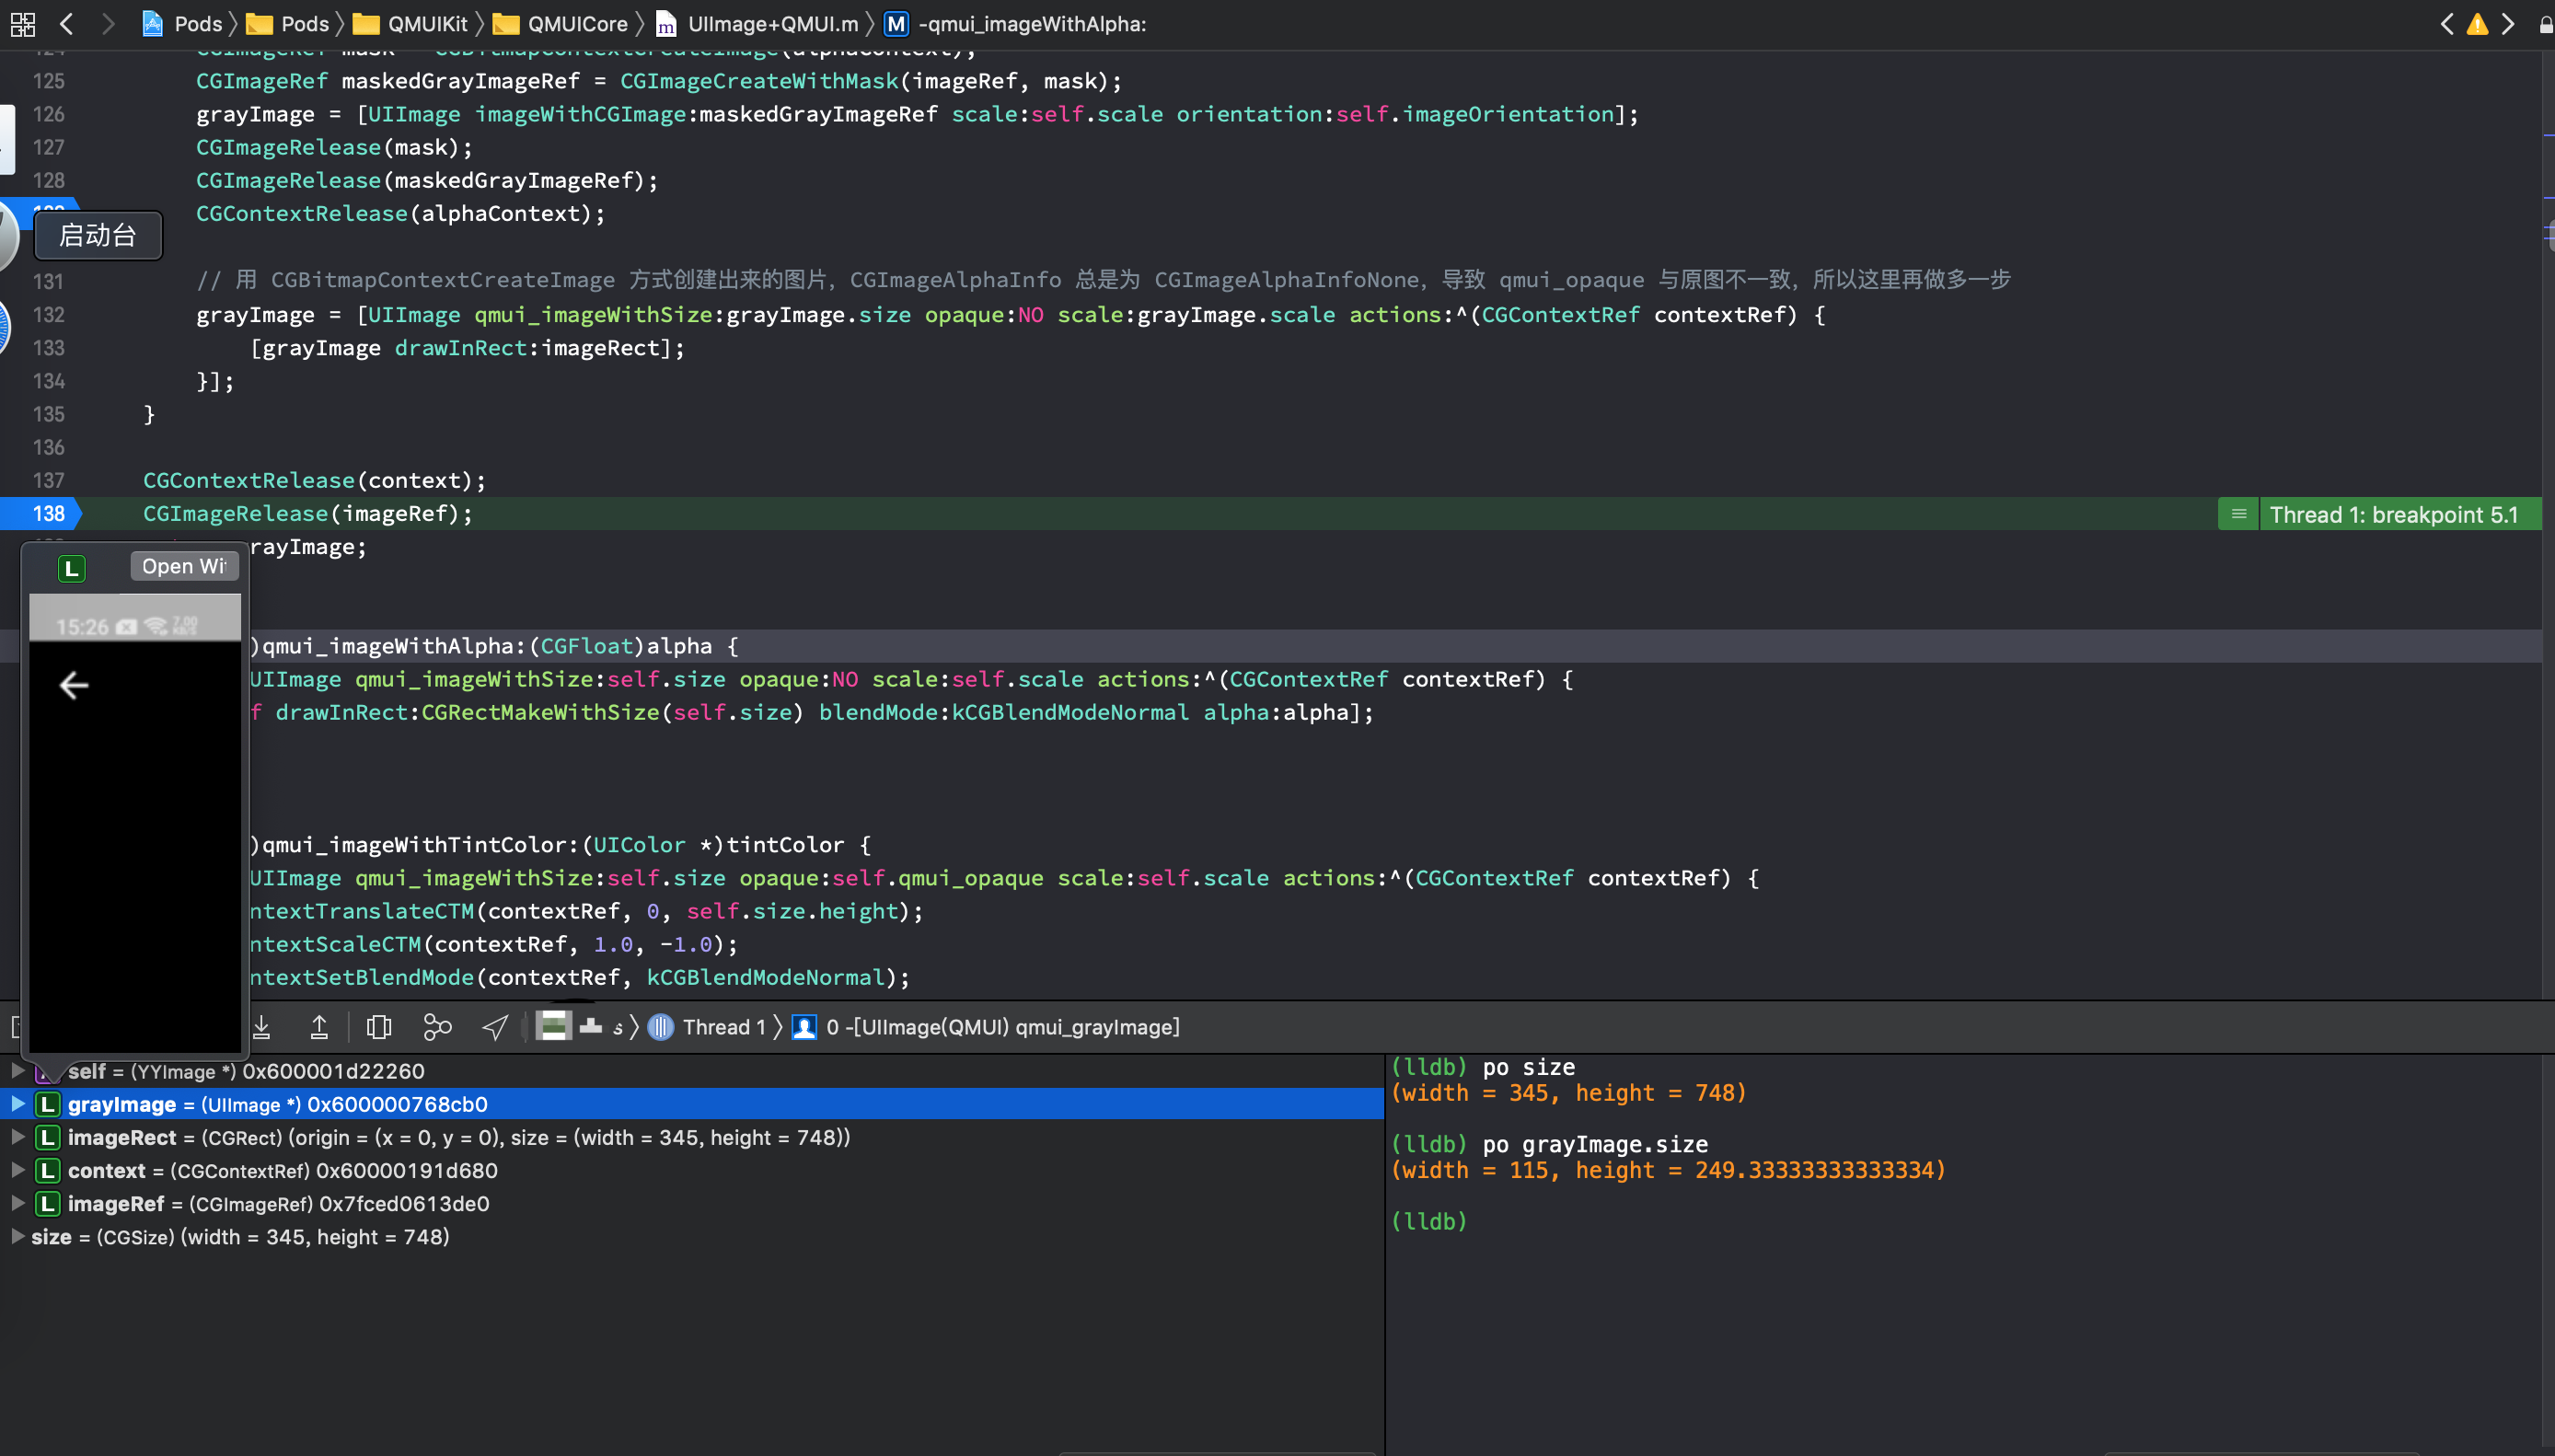
Task: Click the Open With button in preview
Action: [184, 566]
